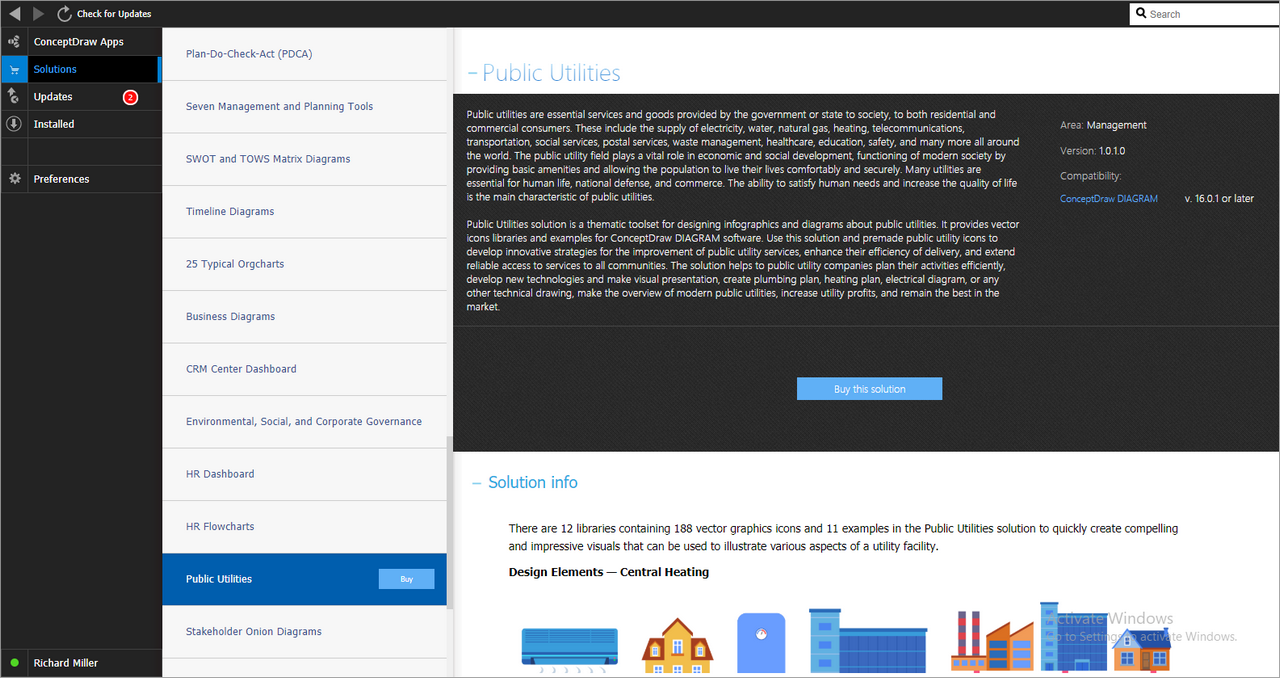Click Version: 1.0.1.0 text
Screen dimensions: 1280x678
click(x=1093, y=151)
